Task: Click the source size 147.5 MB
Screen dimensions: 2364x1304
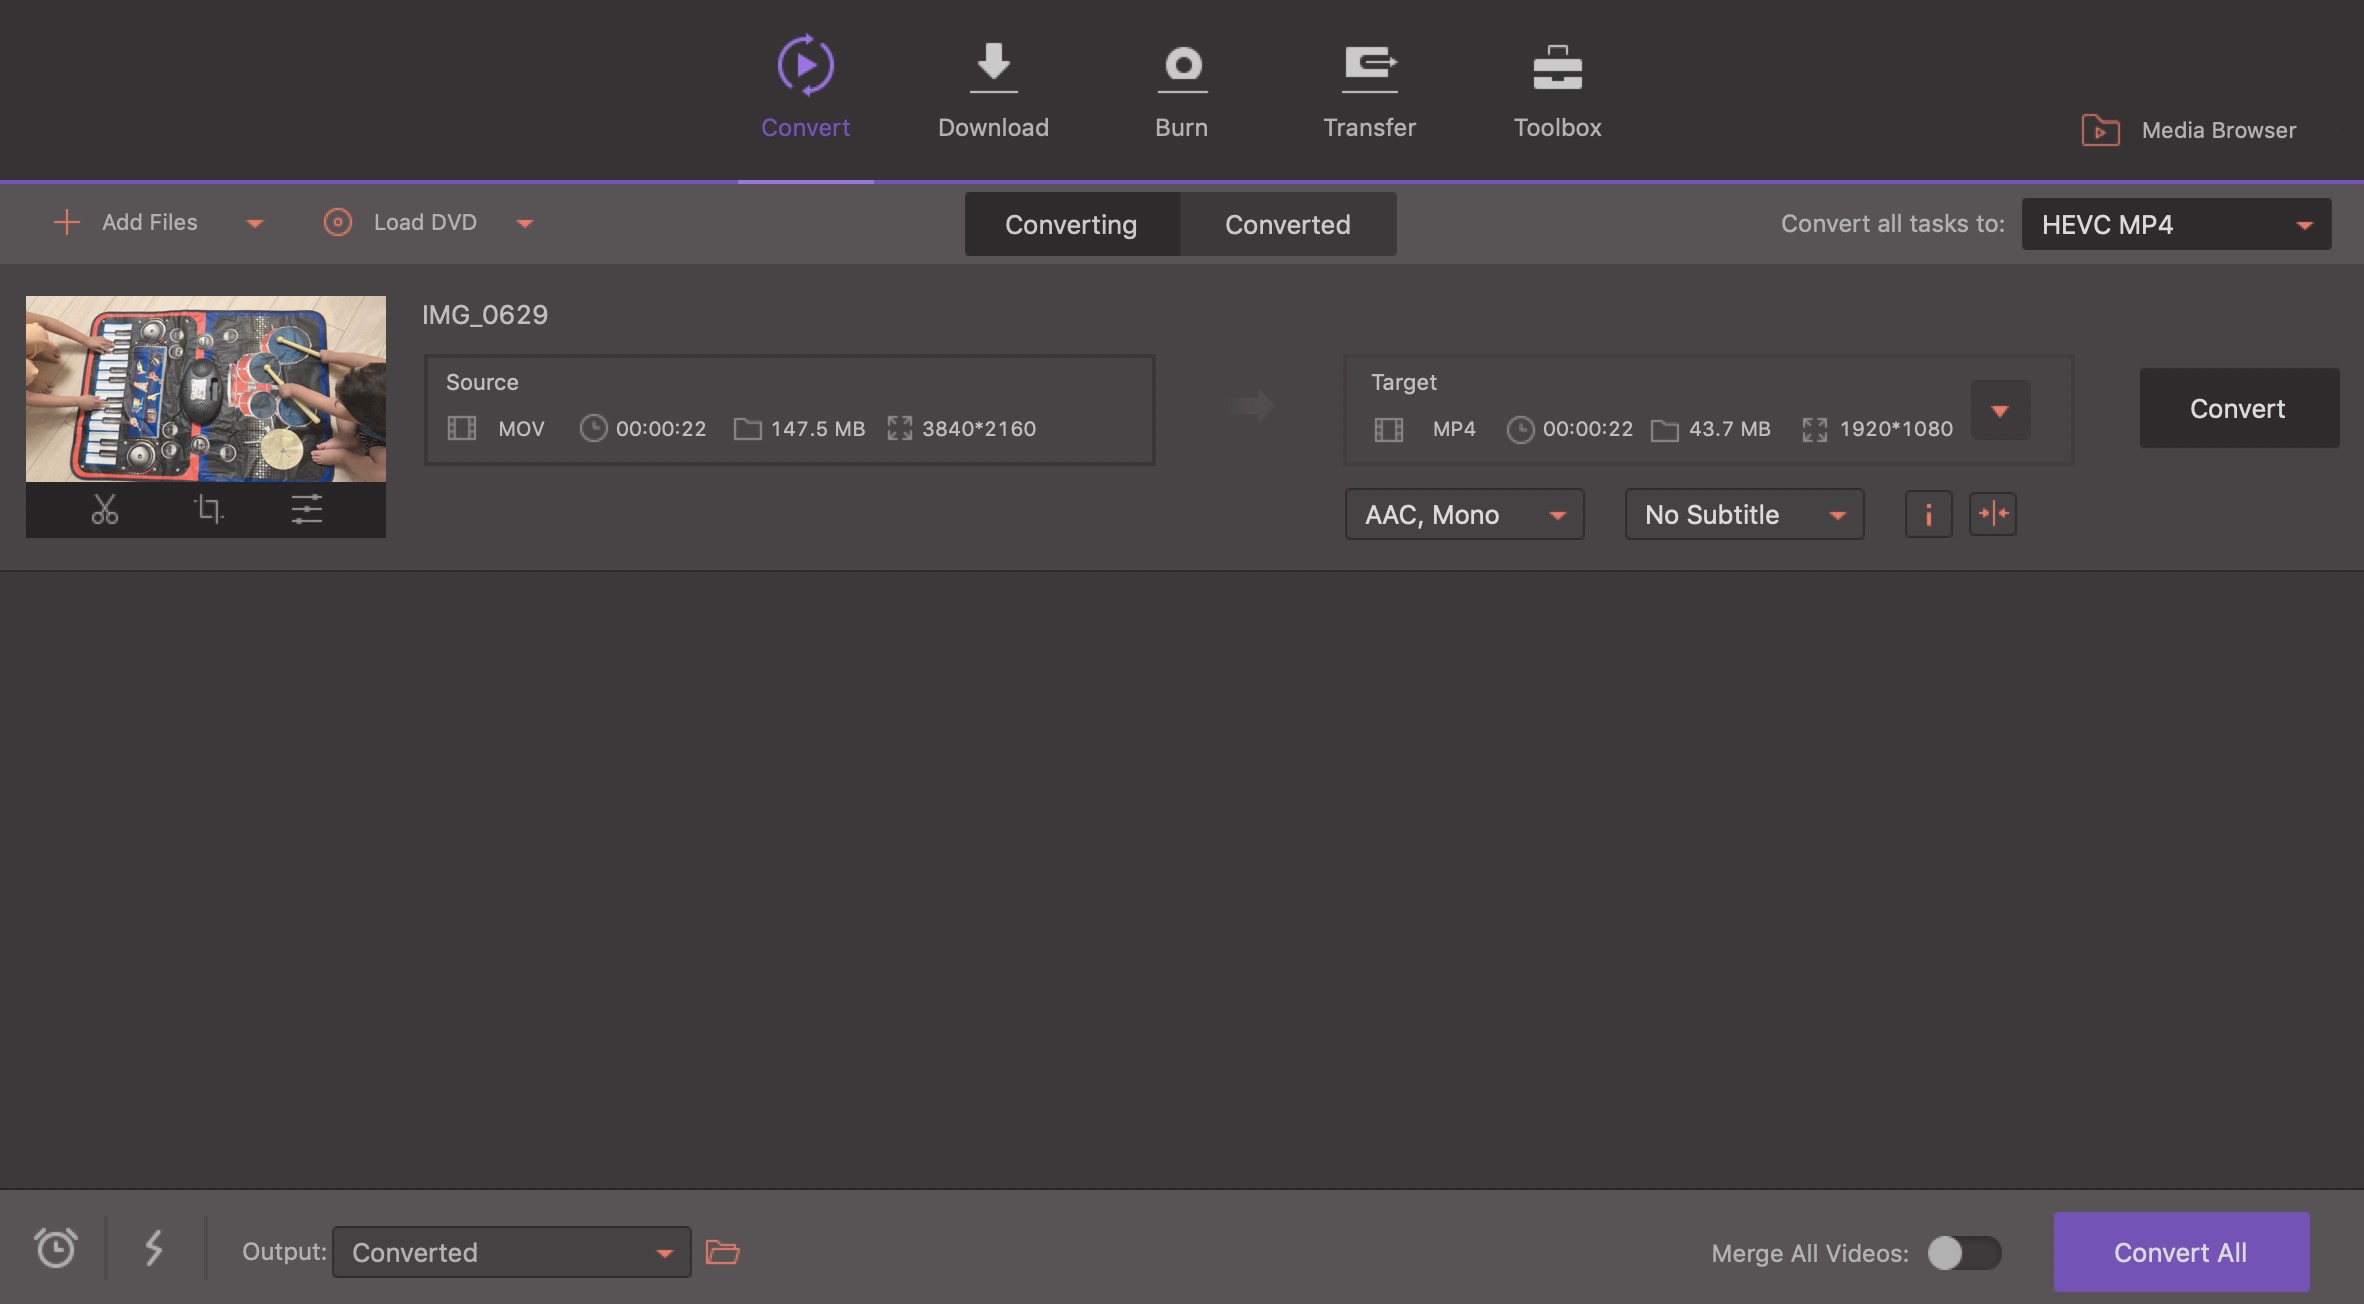Action: [818, 429]
